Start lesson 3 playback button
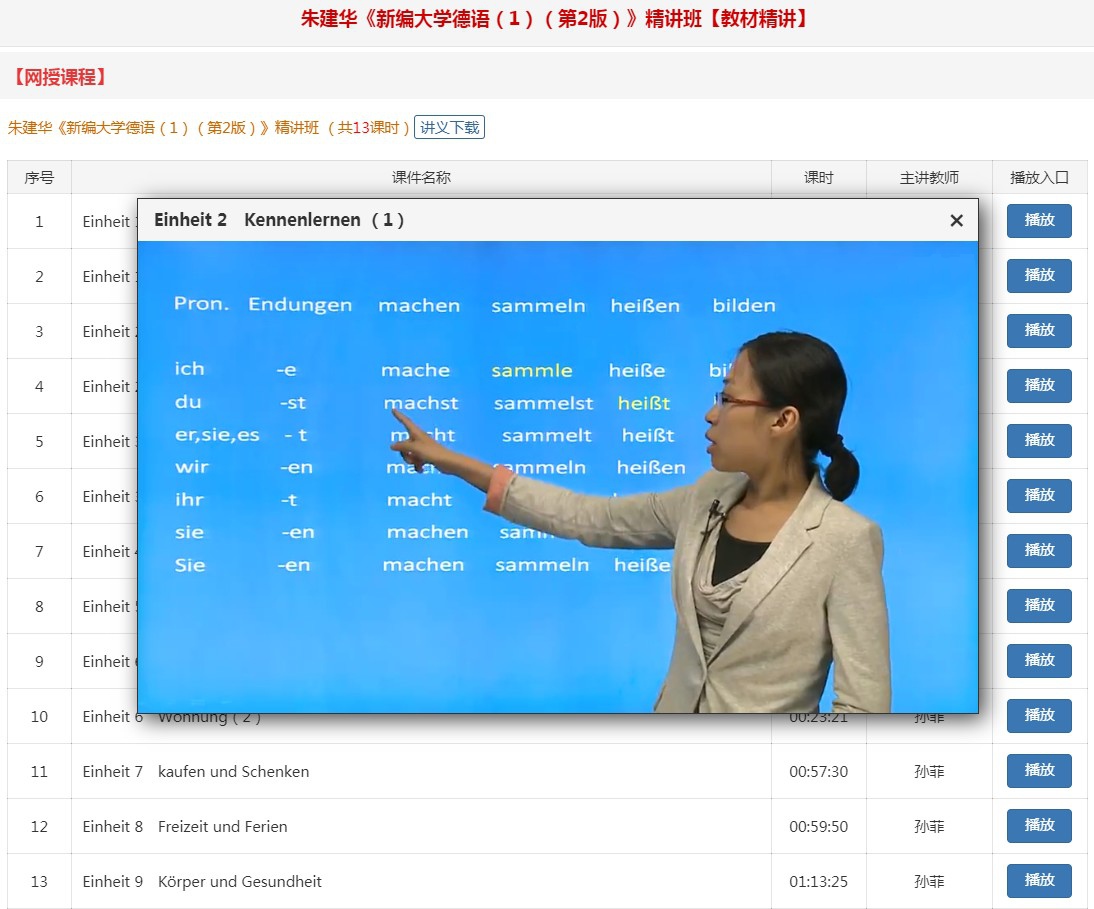This screenshot has width=1094, height=909. [x=1039, y=331]
